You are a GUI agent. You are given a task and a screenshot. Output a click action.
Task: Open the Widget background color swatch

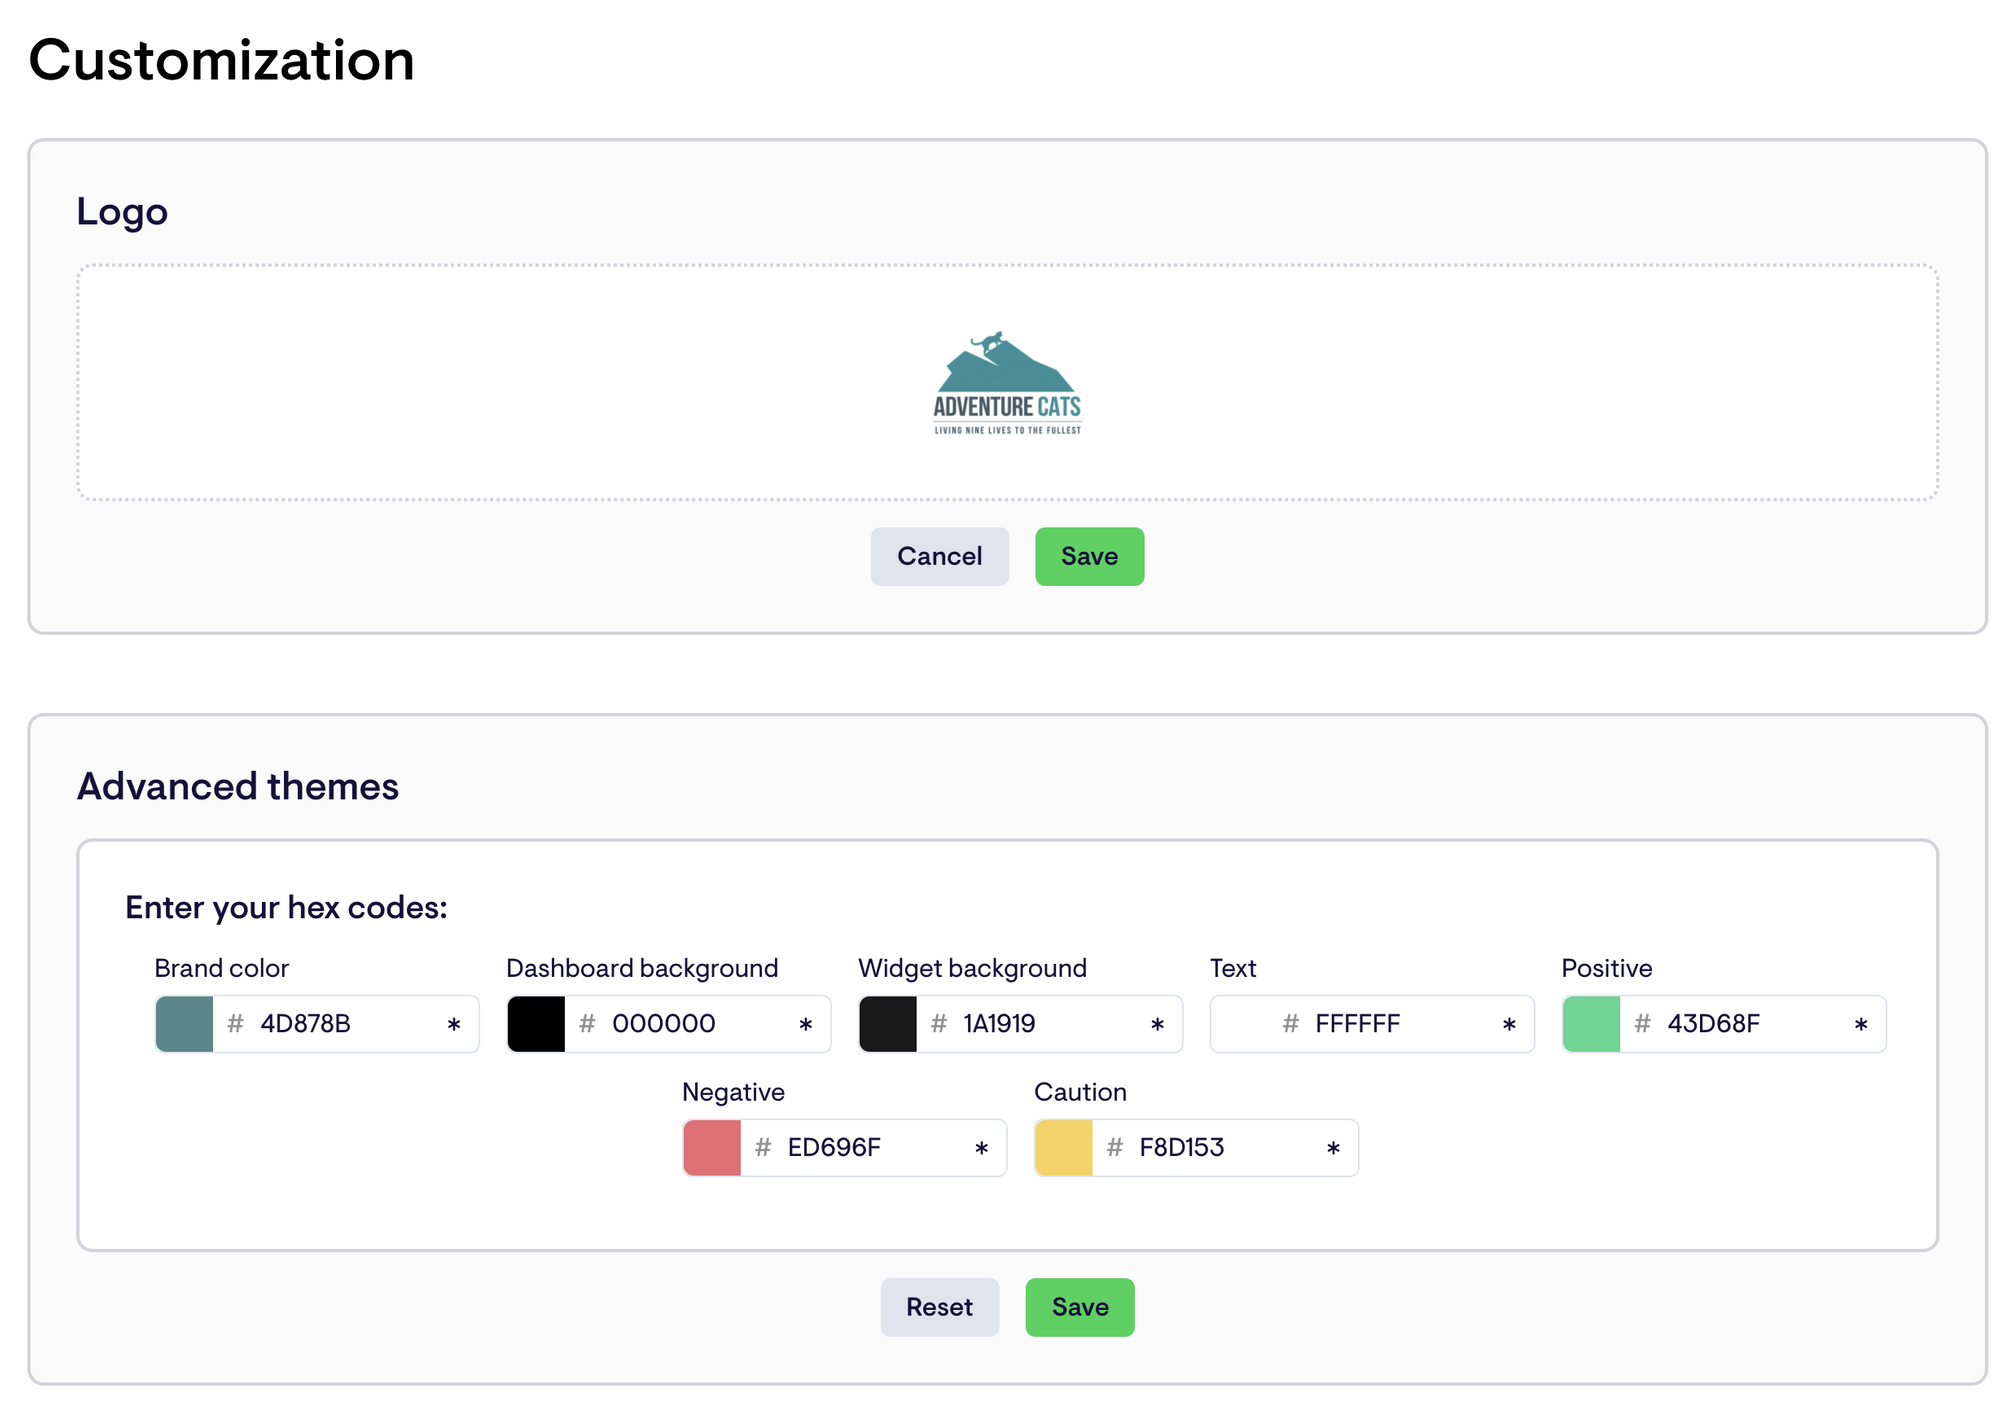pyautogui.click(x=888, y=1024)
